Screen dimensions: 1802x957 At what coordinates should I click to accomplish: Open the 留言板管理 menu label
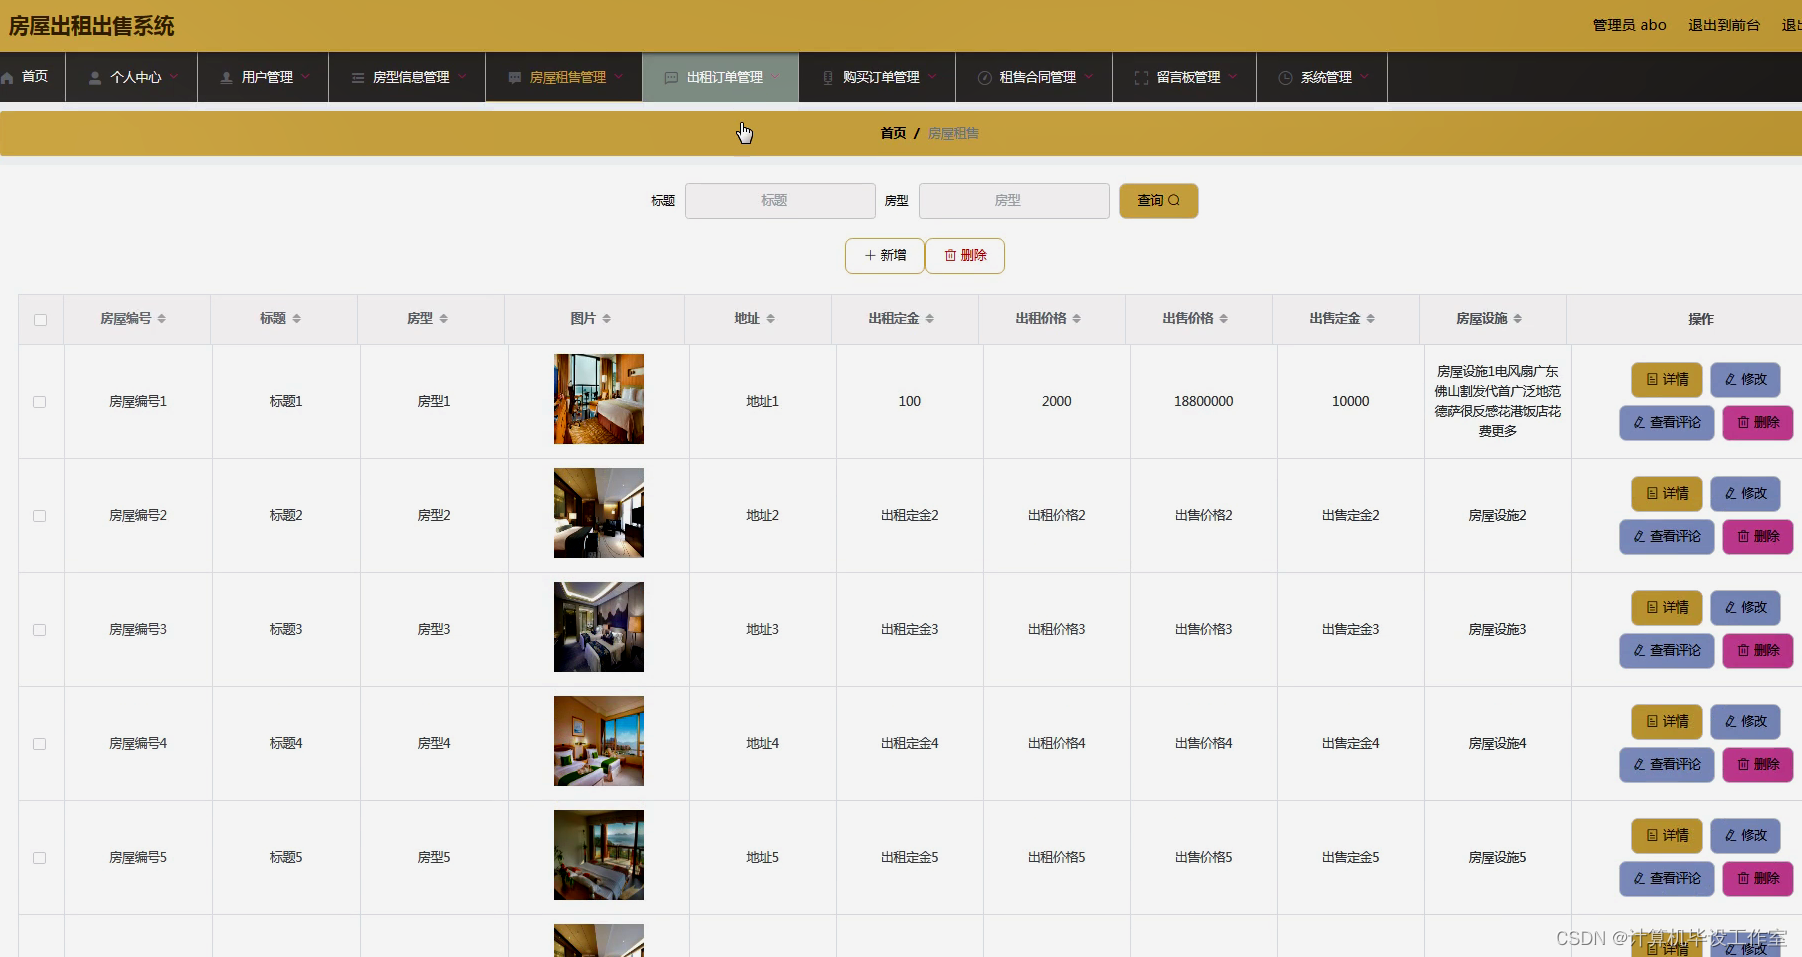pos(1189,77)
